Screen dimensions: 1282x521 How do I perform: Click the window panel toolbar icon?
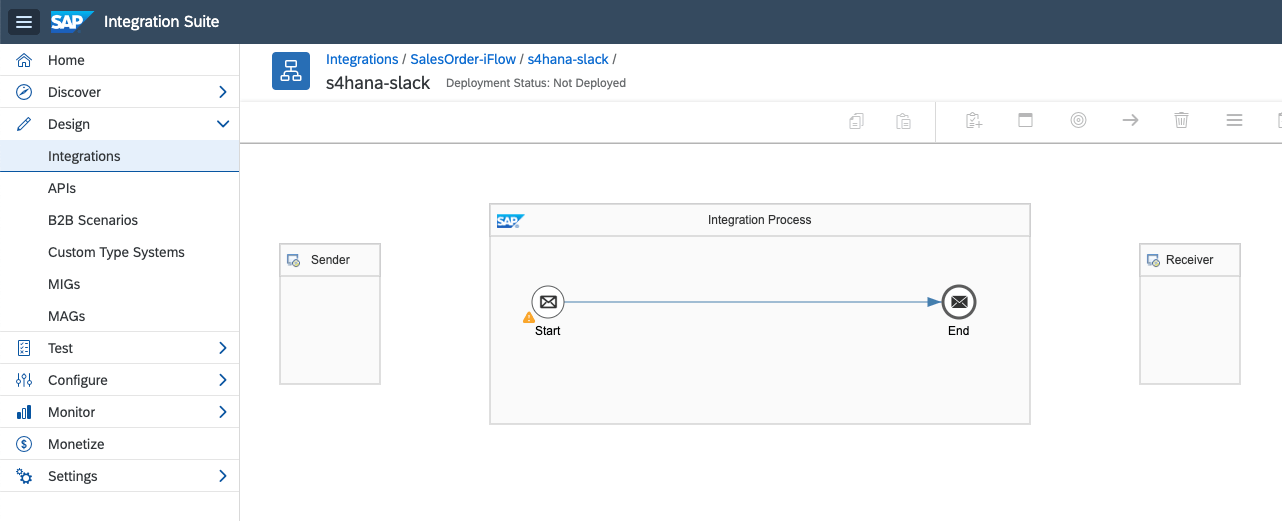(1025, 120)
